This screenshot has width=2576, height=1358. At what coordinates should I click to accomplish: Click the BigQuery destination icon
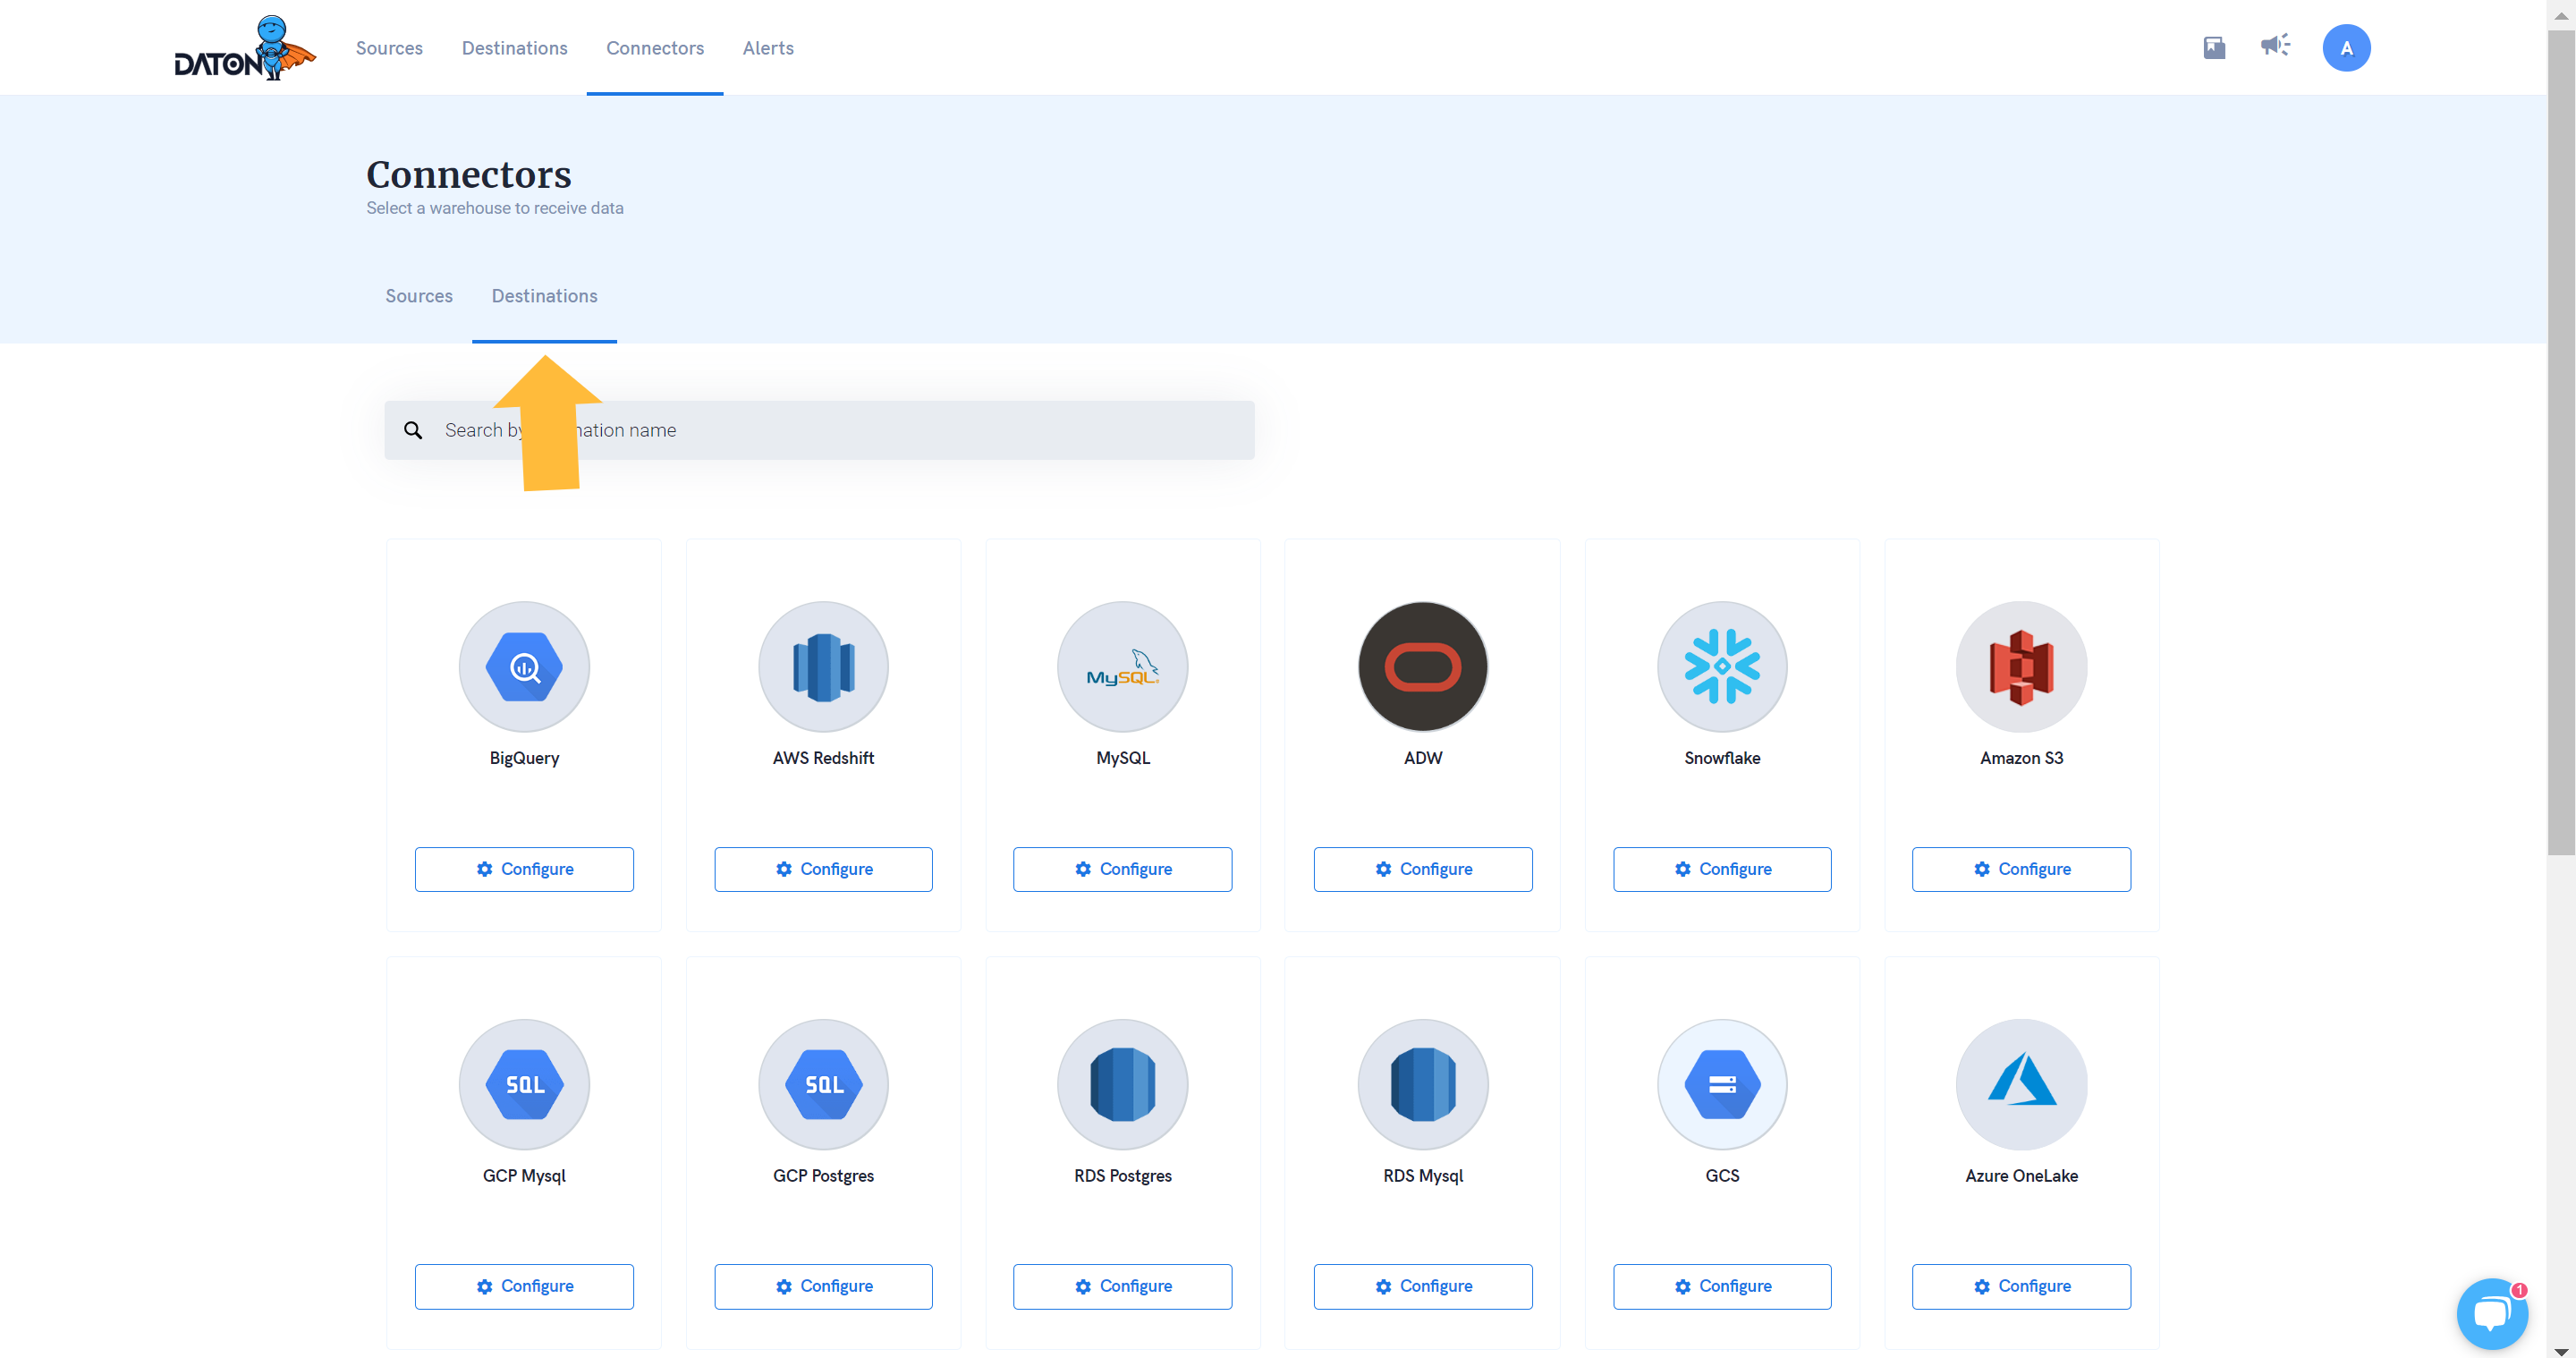coord(524,666)
